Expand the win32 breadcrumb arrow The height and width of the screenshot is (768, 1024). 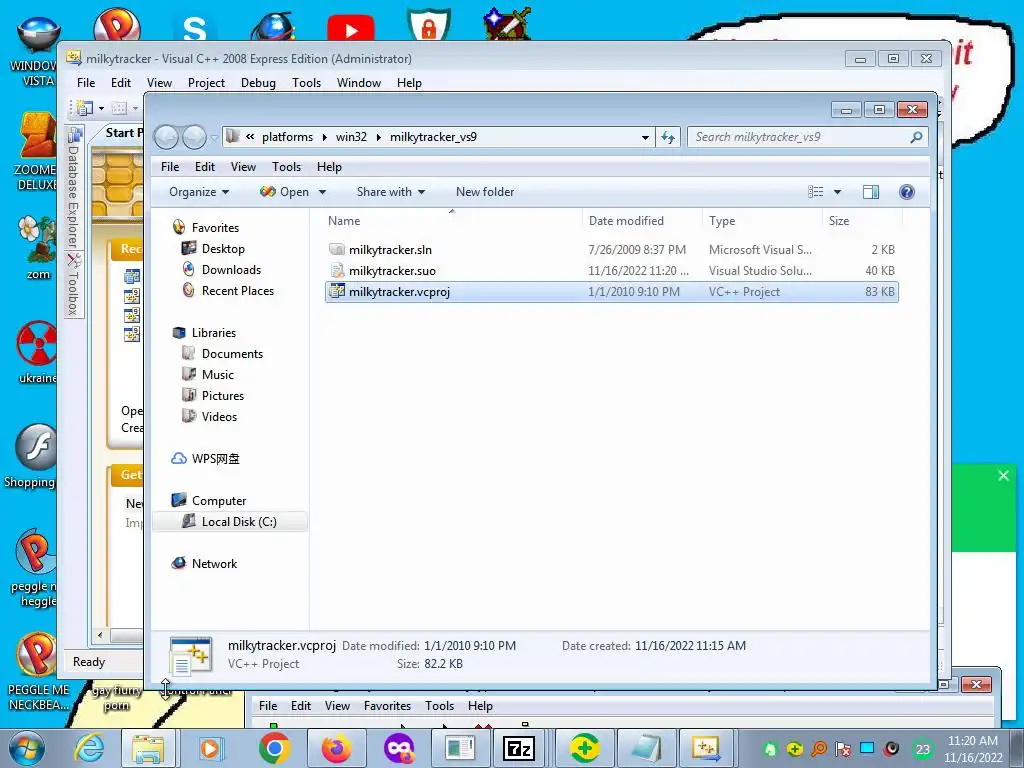coord(379,137)
